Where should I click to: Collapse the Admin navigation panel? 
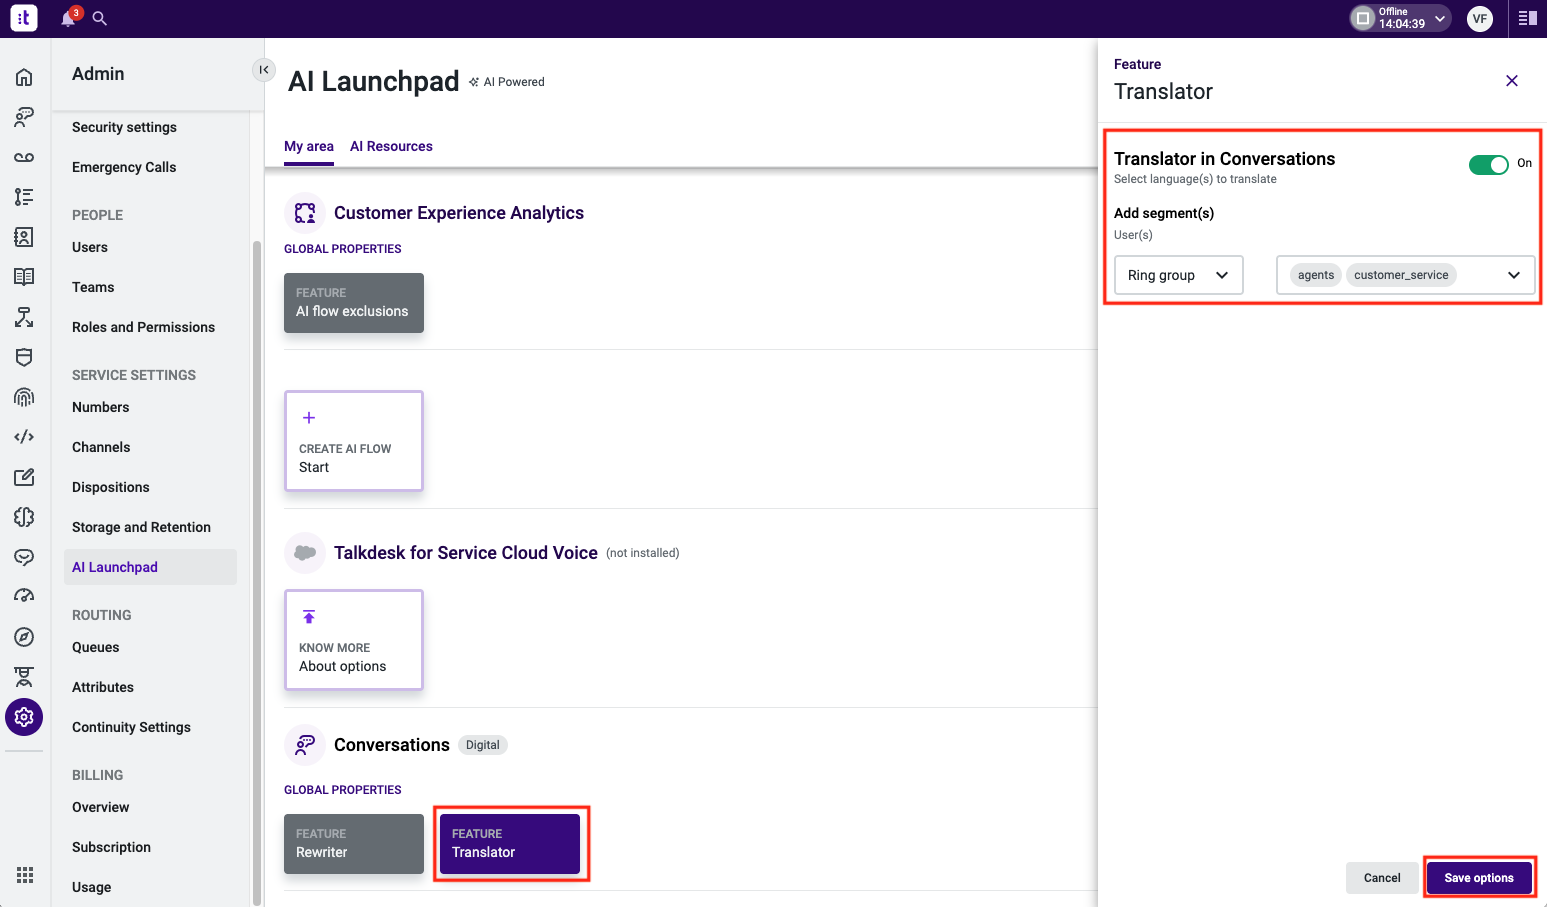point(264,69)
